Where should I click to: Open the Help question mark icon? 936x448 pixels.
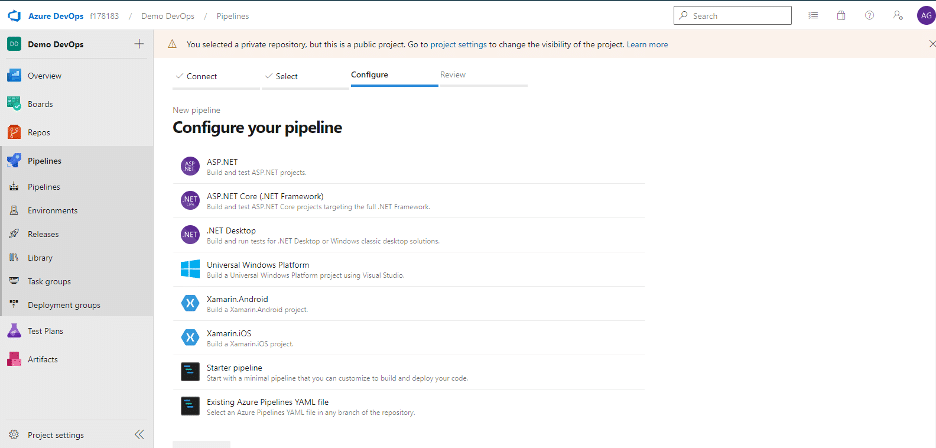[869, 16]
